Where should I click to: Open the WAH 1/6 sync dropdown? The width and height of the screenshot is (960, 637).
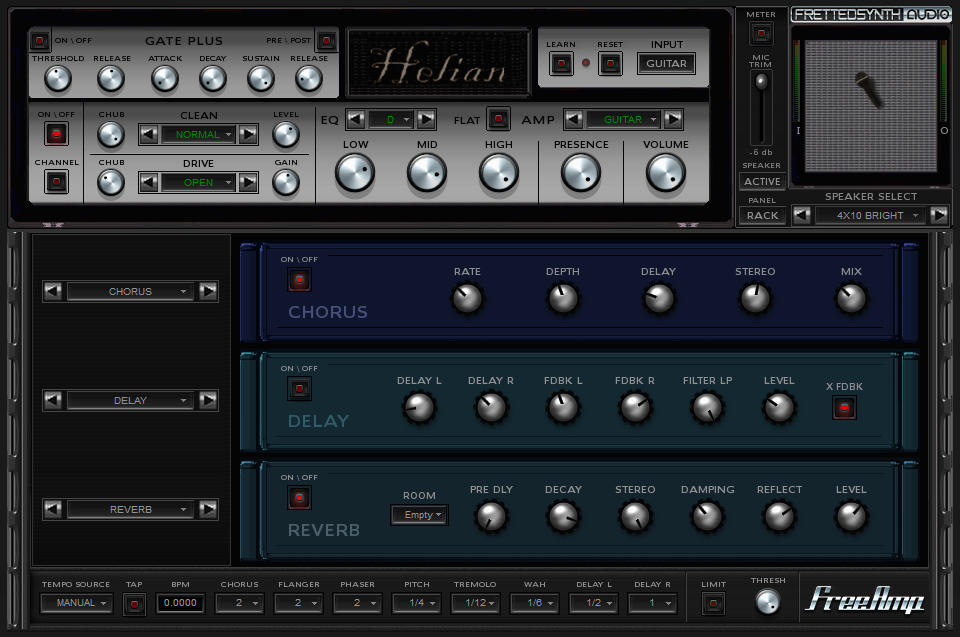click(x=534, y=603)
